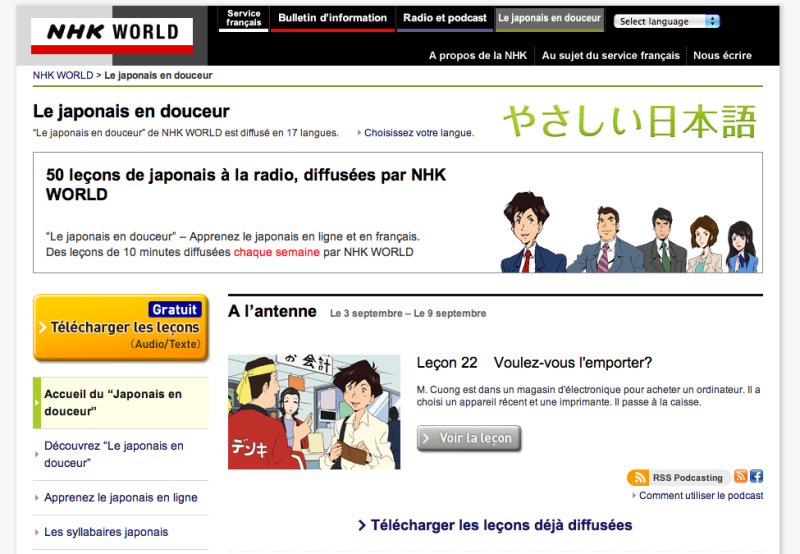Open Les syllabaires japonais sidebar link
This screenshot has width=800, height=554.
click(x=106, y=532)
